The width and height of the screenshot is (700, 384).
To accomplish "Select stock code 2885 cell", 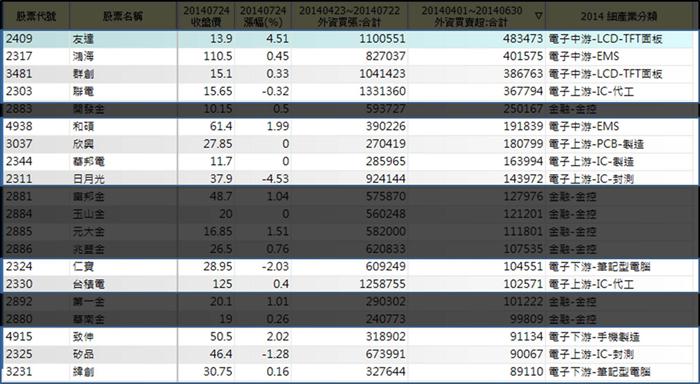I will (x=19, y=231).
